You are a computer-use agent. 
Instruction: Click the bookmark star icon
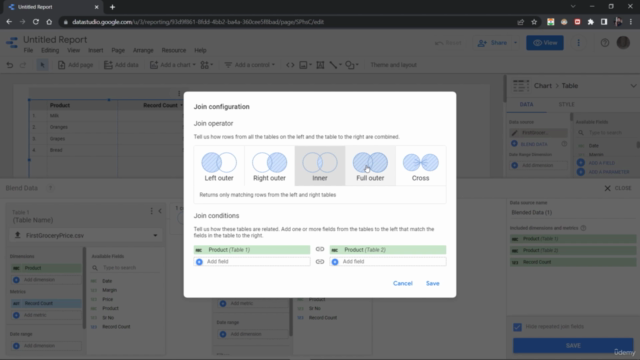[534, 22]
